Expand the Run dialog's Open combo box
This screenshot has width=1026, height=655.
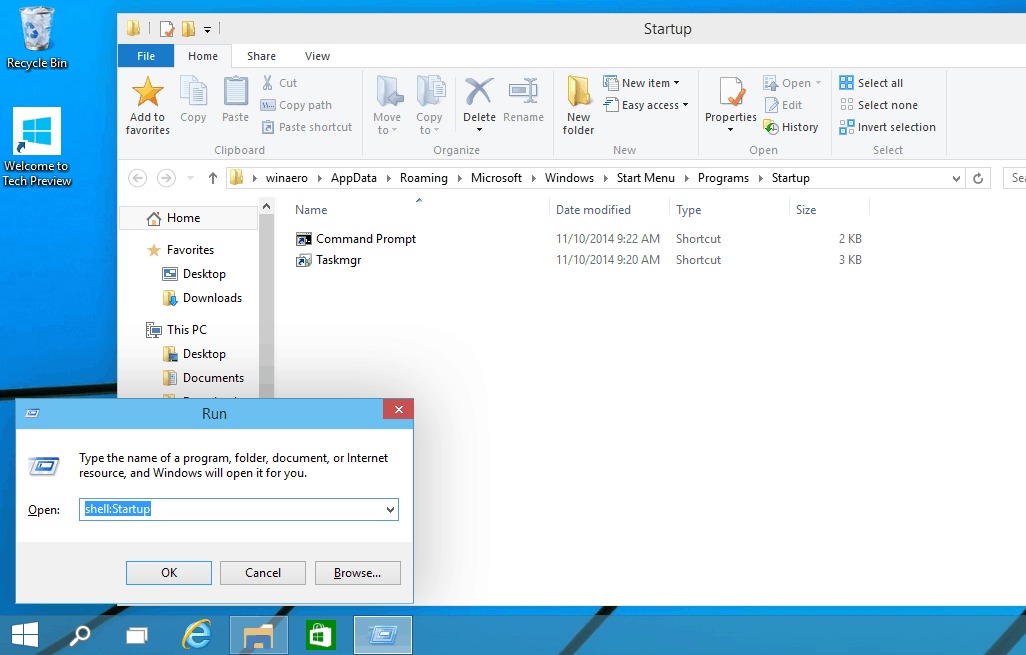[390, 509]
